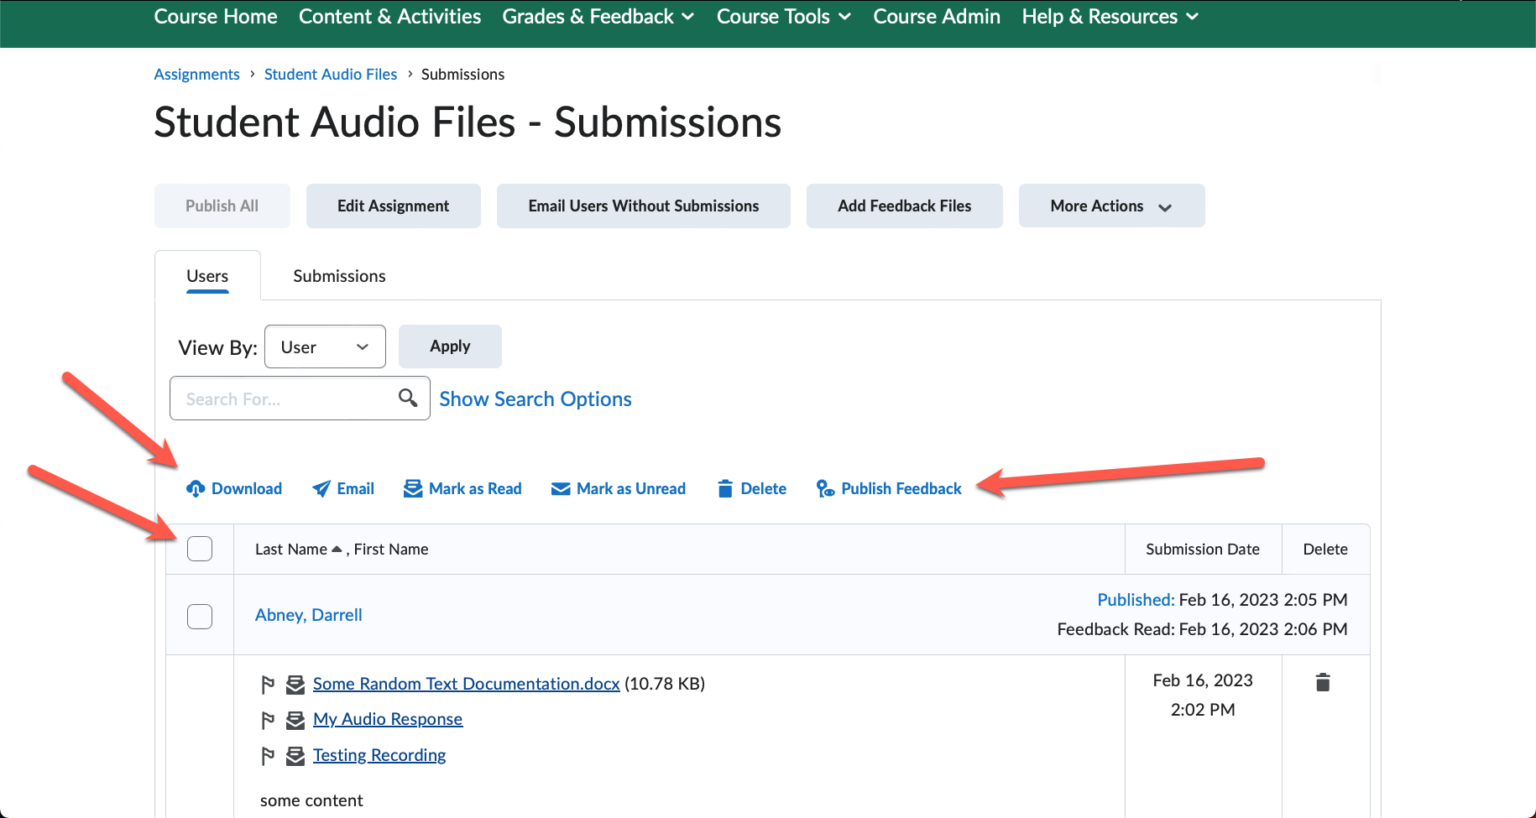Switch to the Submissions tab
1536x818 pixels.
(339, 276)
